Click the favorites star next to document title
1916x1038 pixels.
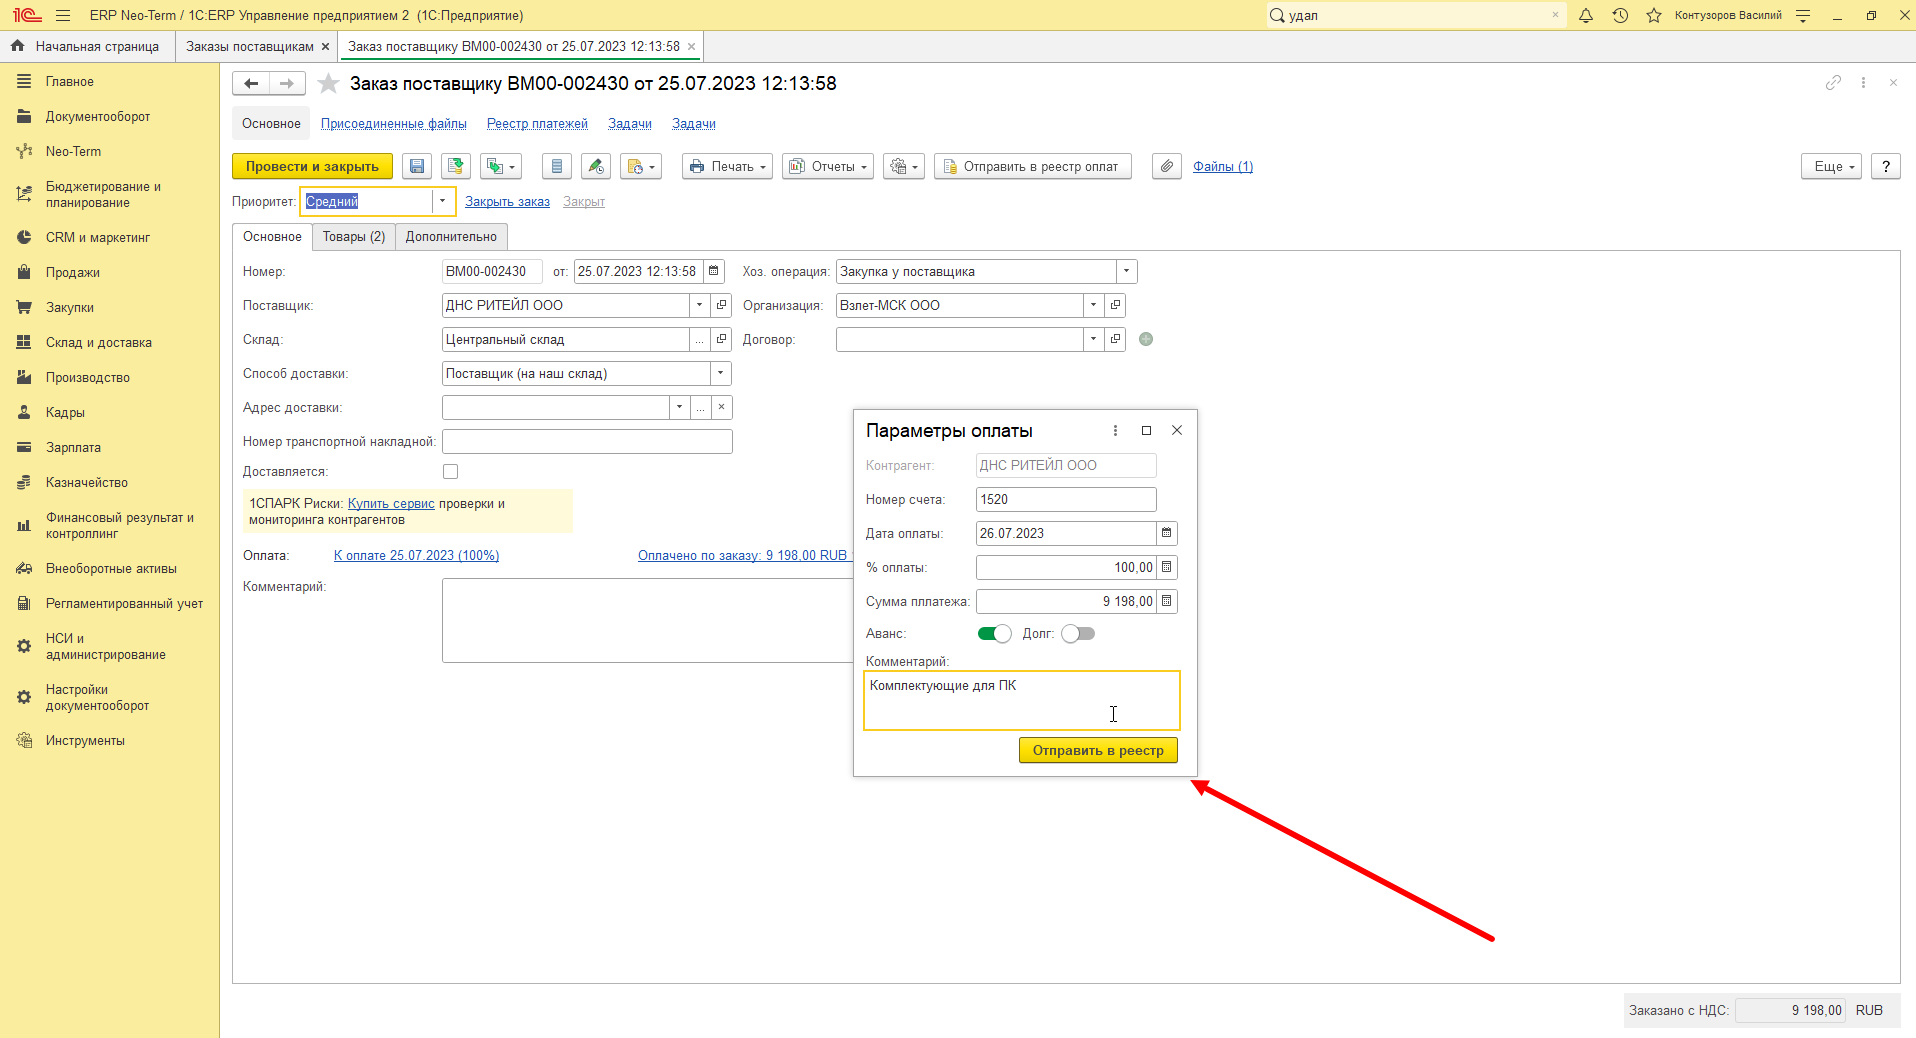pos(328,84)
